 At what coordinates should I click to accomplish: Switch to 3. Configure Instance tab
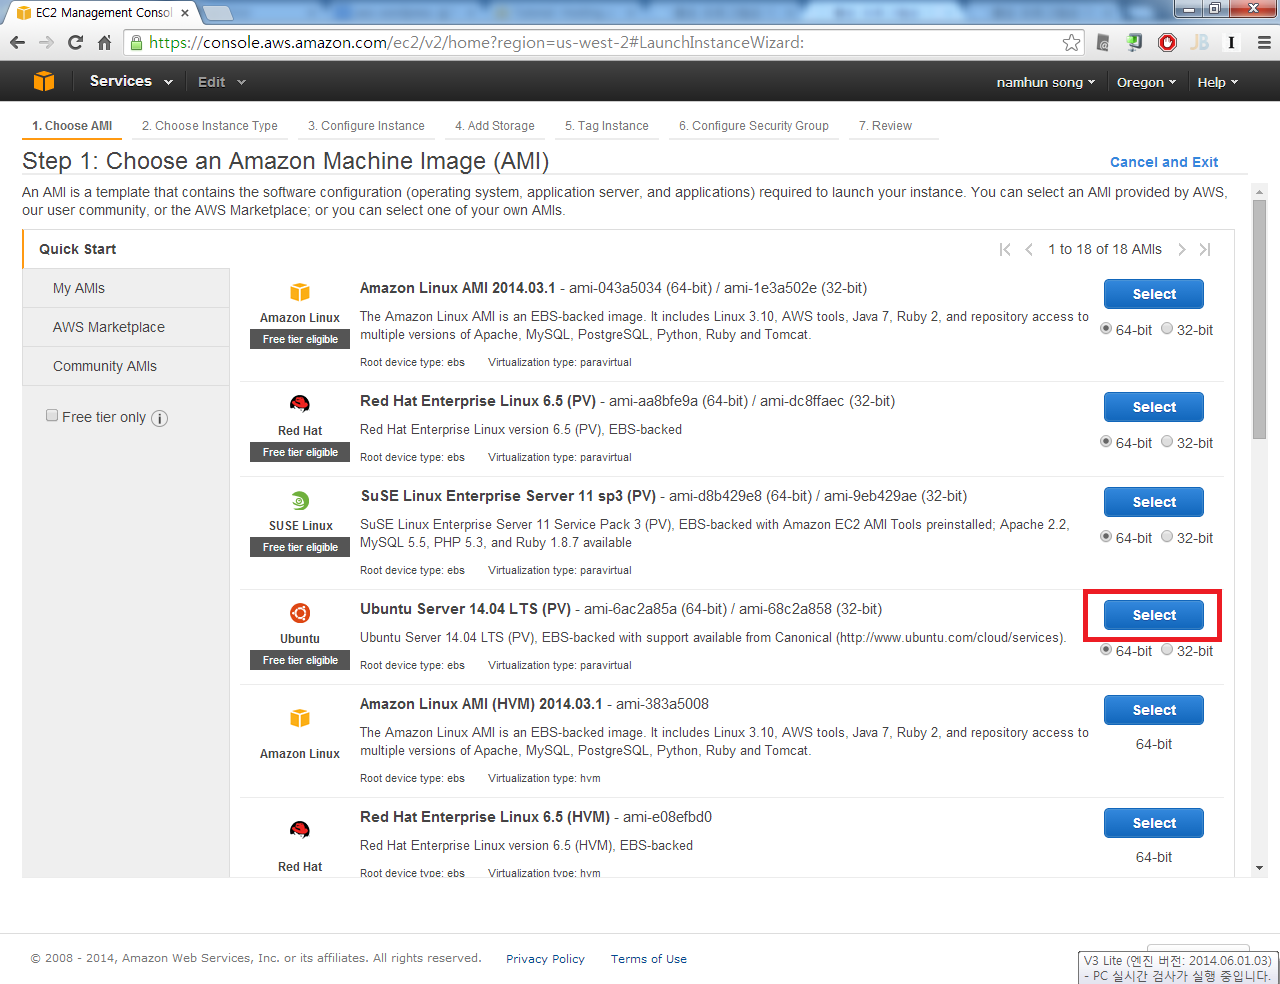pos(366,126)
